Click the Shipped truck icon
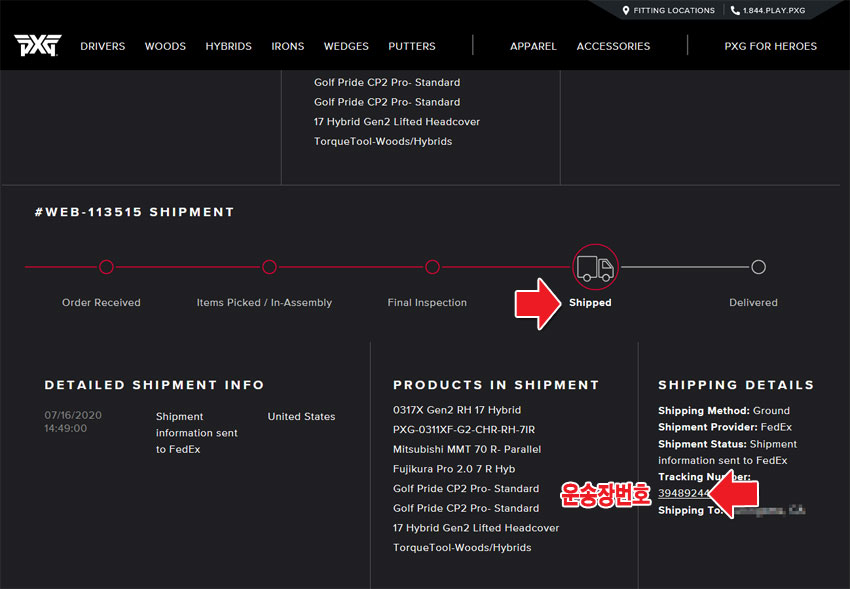The height and width of the screenshot is (589, 850). click(x=595, y=267)
